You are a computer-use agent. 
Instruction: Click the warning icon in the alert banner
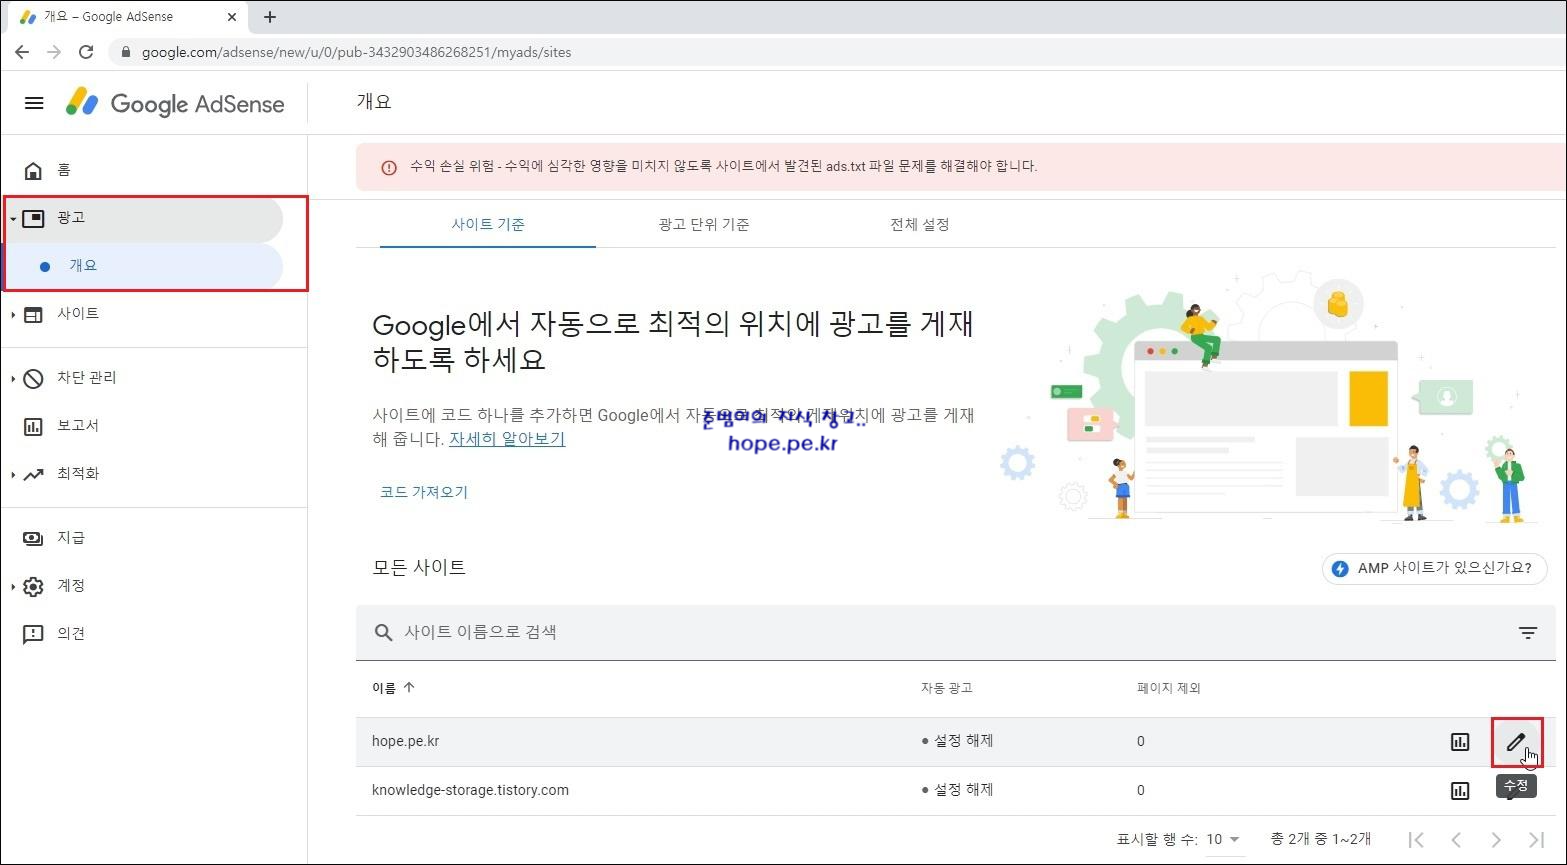[x=389, y=167]
